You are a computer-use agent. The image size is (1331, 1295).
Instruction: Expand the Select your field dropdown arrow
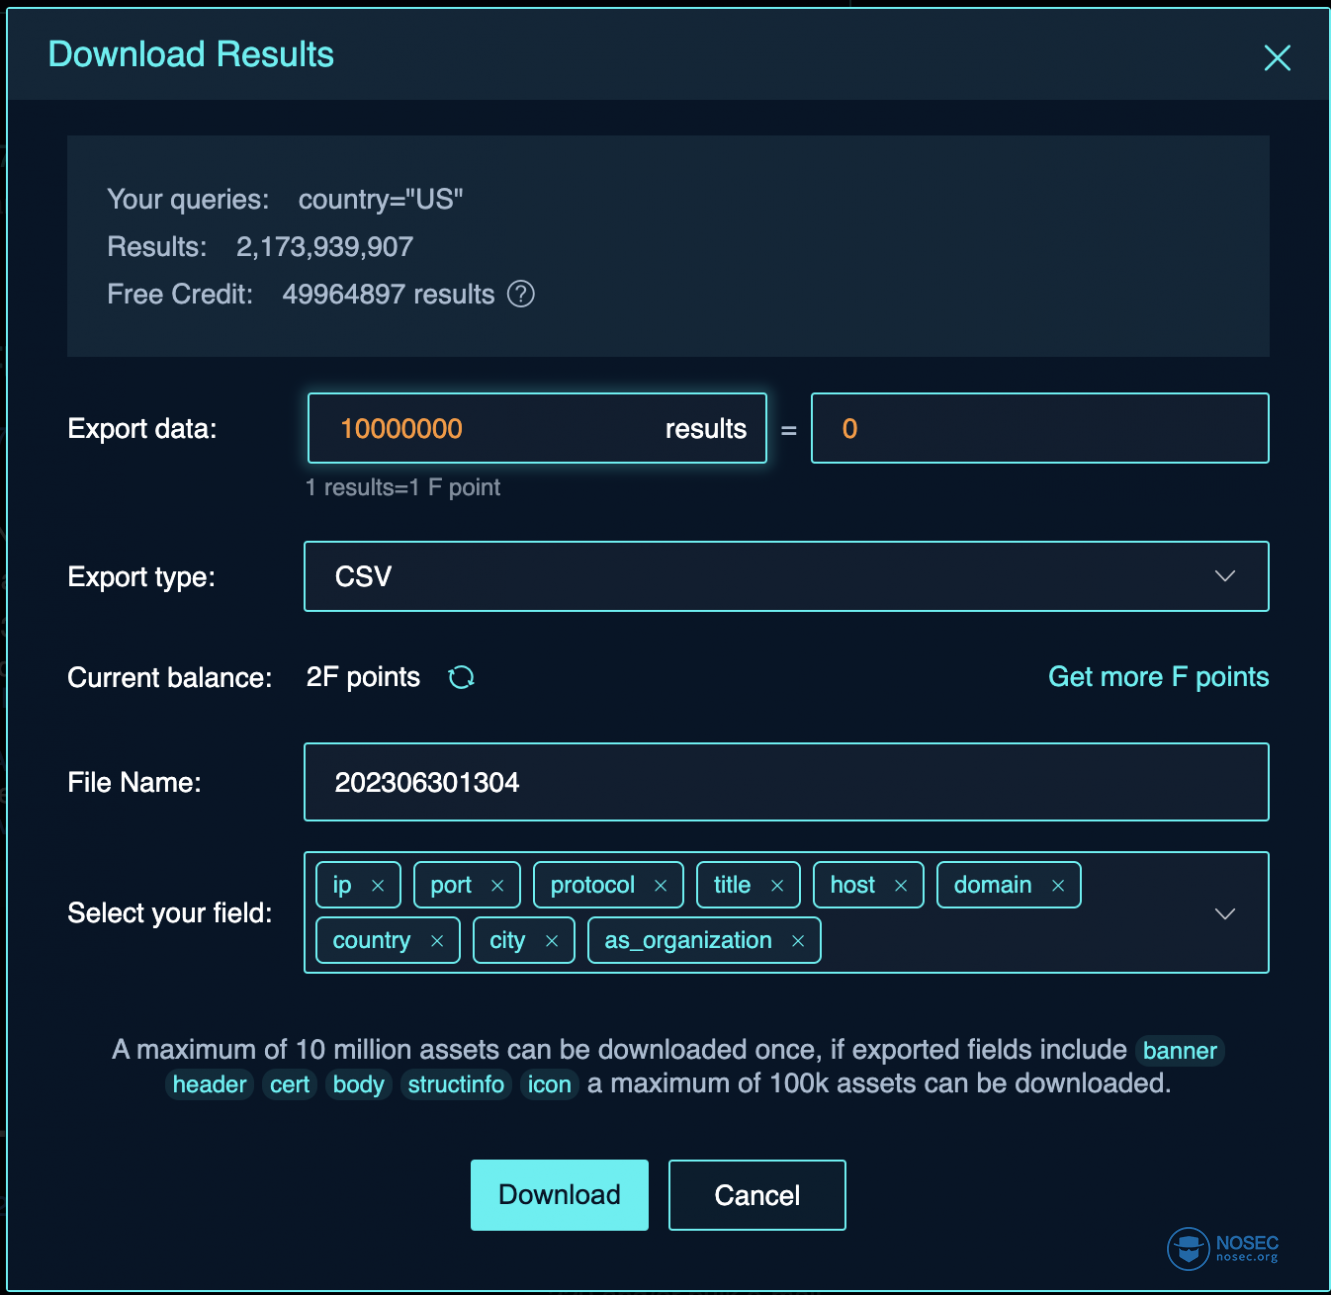click(x=1225, y=913)
